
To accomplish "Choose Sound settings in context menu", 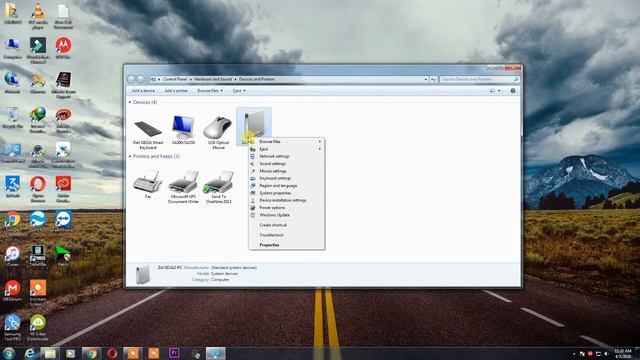I will click(x=287, y=164).
